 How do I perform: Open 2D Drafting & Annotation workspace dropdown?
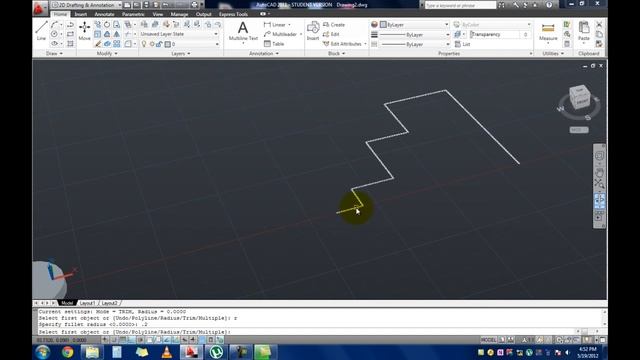tap(87, 5)
